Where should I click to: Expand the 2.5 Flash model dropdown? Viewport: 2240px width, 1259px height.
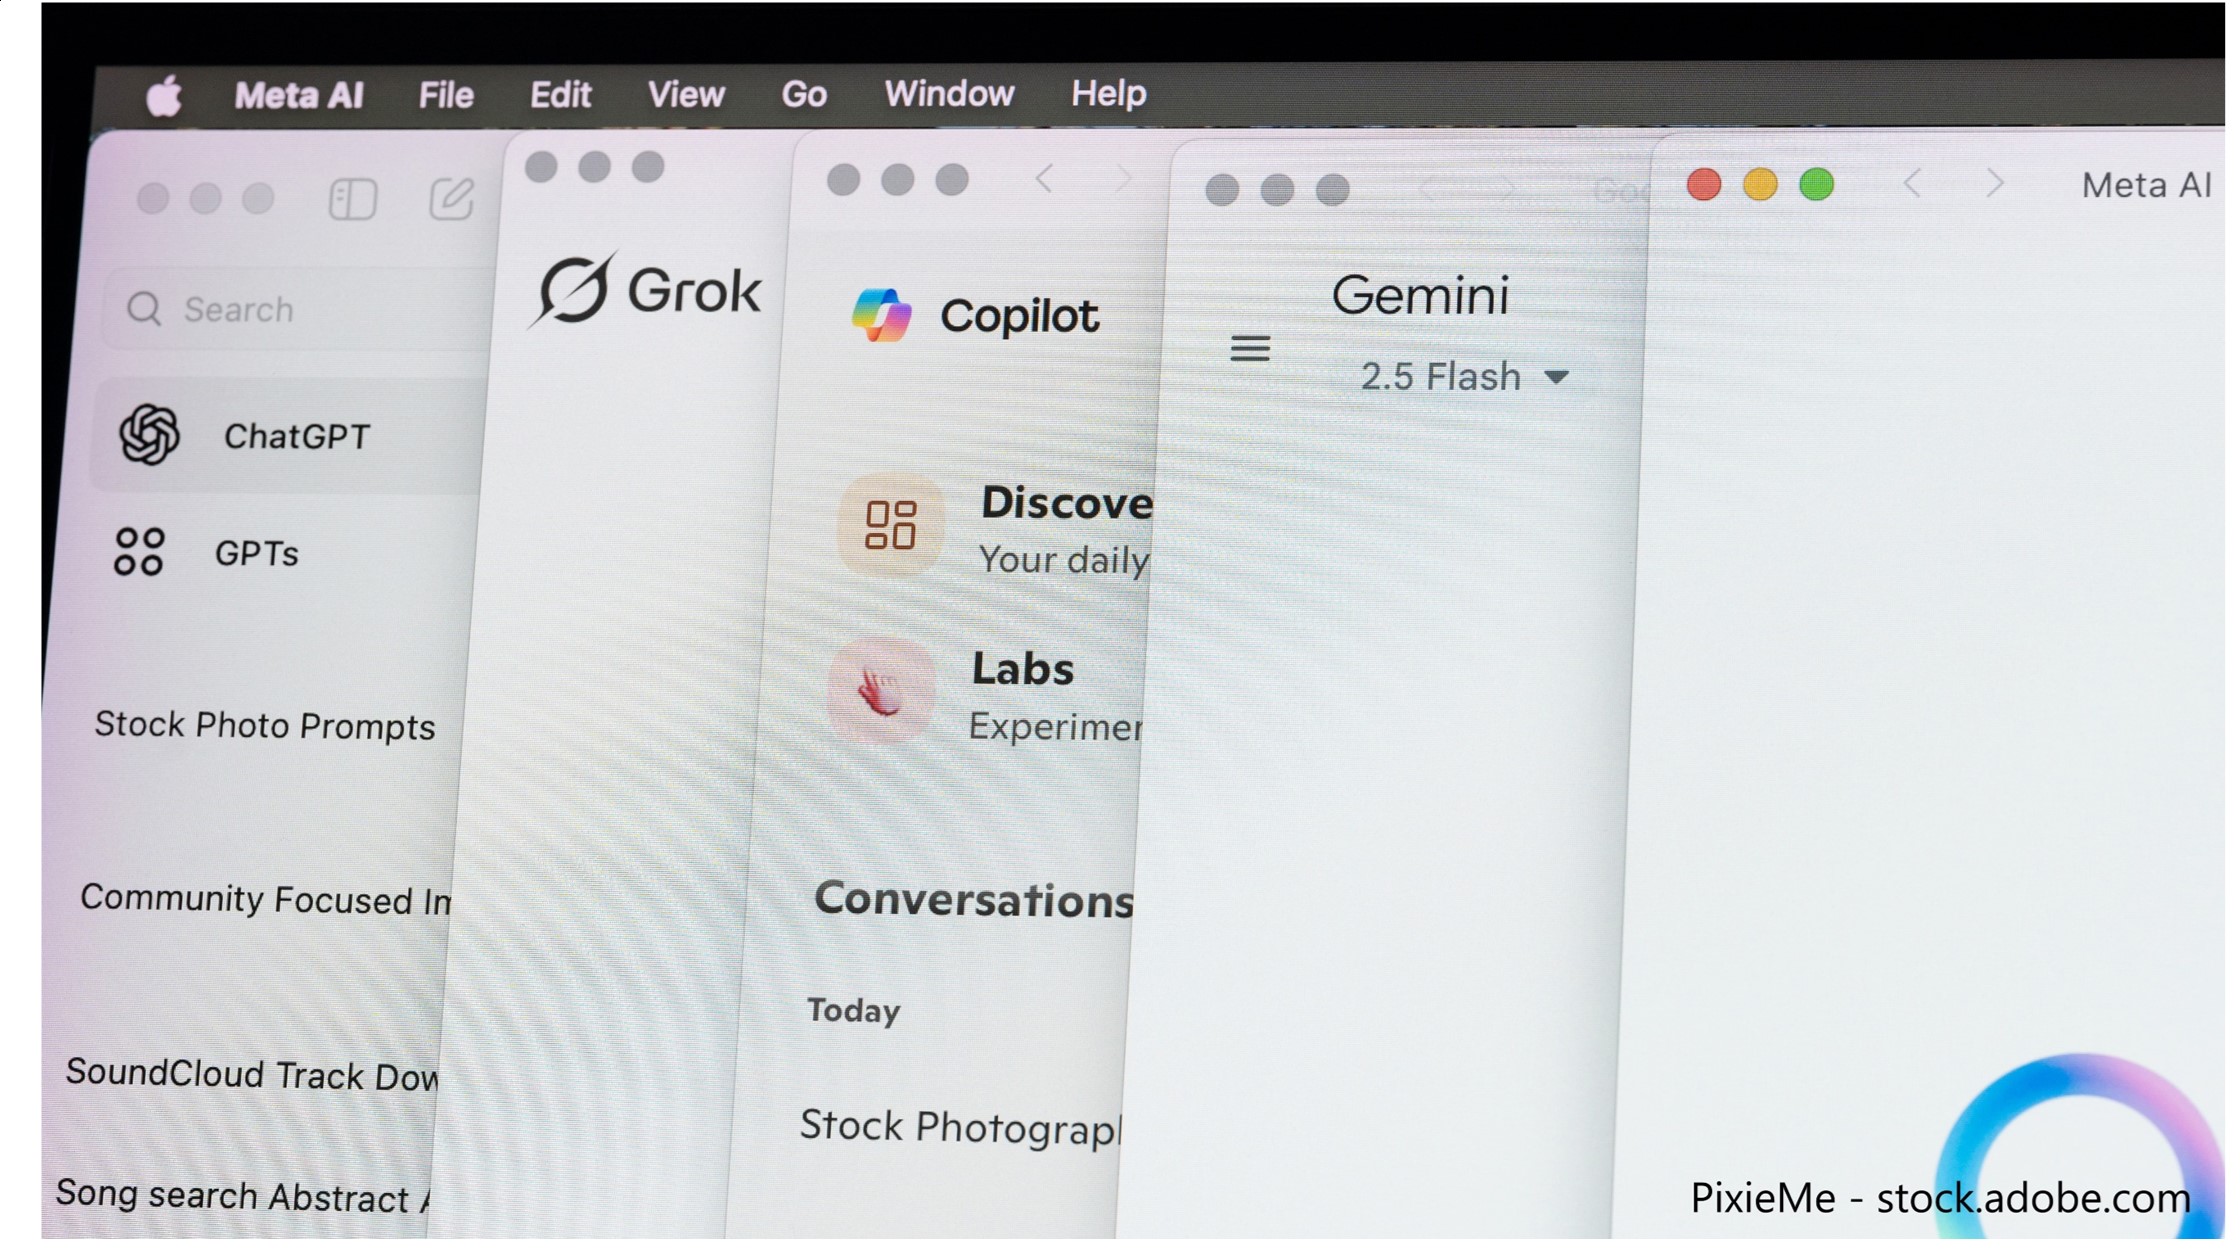[1464, 377]
